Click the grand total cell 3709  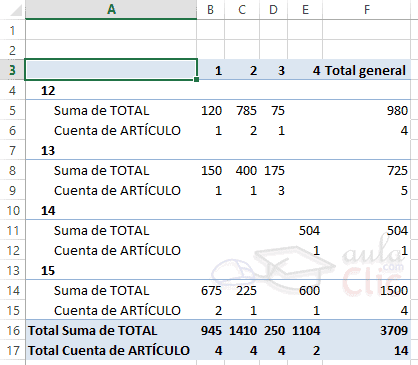coord(367,330)
